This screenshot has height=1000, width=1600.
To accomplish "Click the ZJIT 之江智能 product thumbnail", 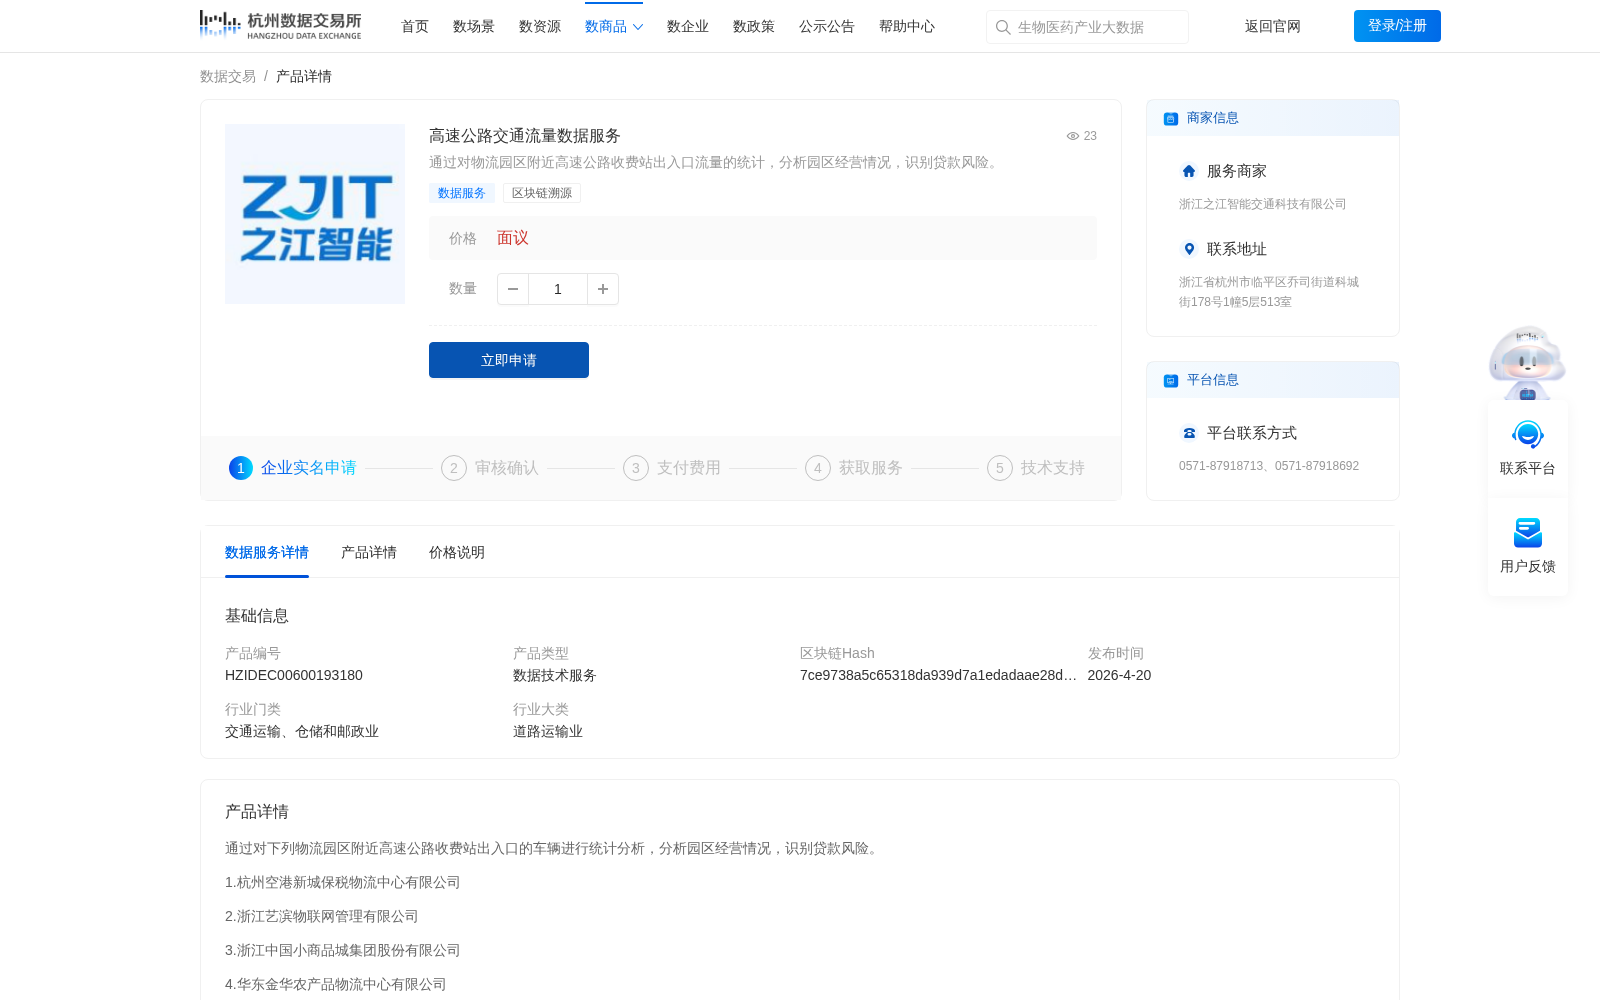I will click(x=315, y=214).
